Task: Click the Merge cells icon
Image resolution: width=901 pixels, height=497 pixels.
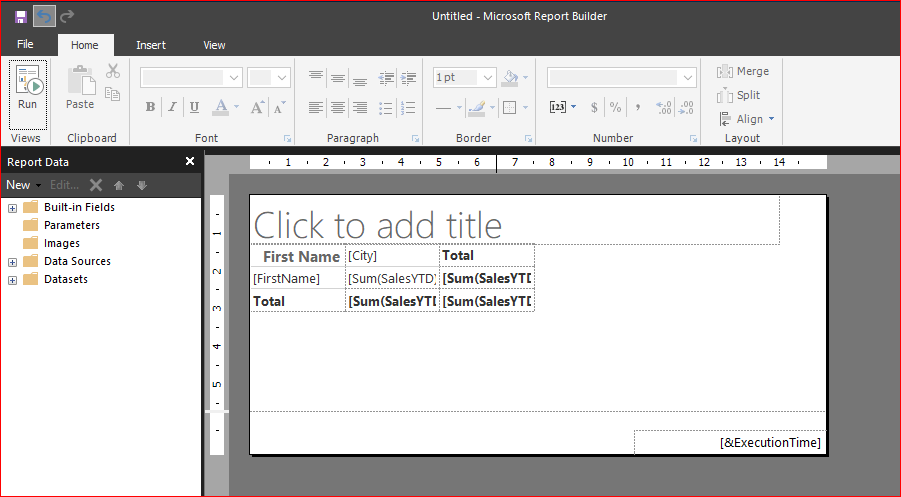Action: click(743, 71)
